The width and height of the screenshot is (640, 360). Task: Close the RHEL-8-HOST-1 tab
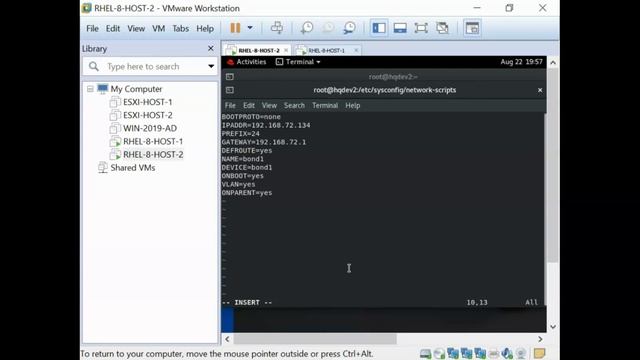pyautogui.click(x=356, y=50)
